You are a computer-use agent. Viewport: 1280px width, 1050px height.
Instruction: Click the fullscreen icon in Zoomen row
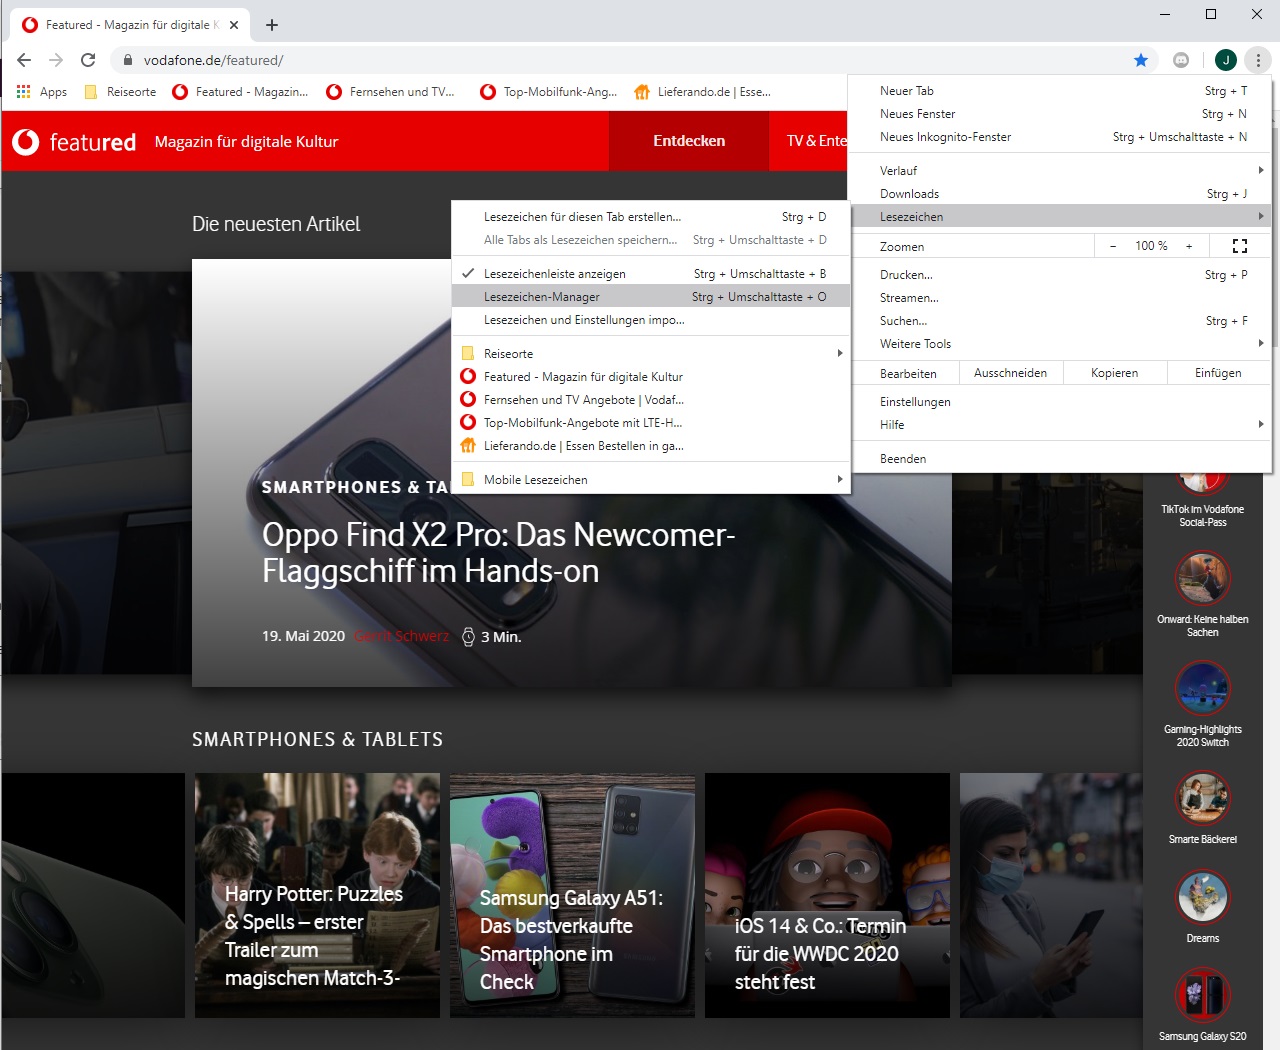coord(1240,246)
